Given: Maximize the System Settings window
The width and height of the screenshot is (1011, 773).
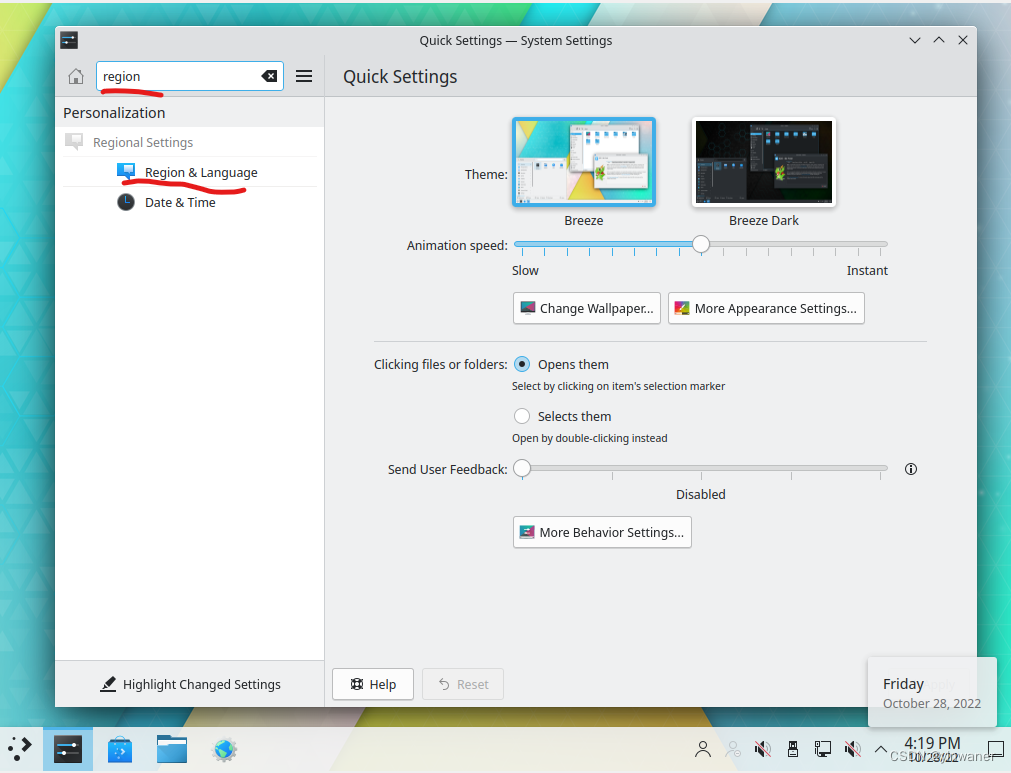Looking at the screenshot, I should point(939,40).
